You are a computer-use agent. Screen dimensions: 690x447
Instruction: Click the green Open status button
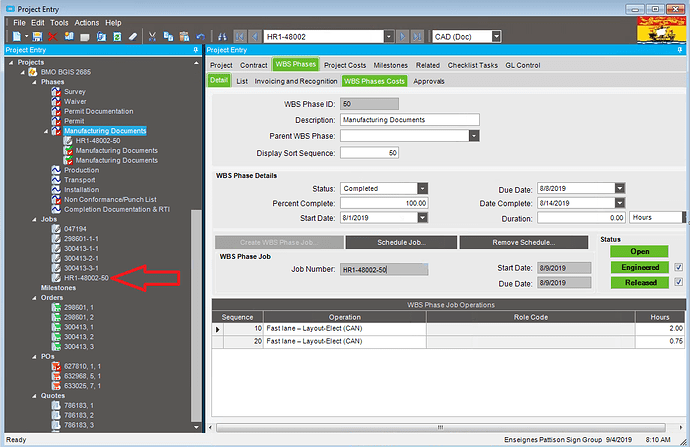[639, 251]
